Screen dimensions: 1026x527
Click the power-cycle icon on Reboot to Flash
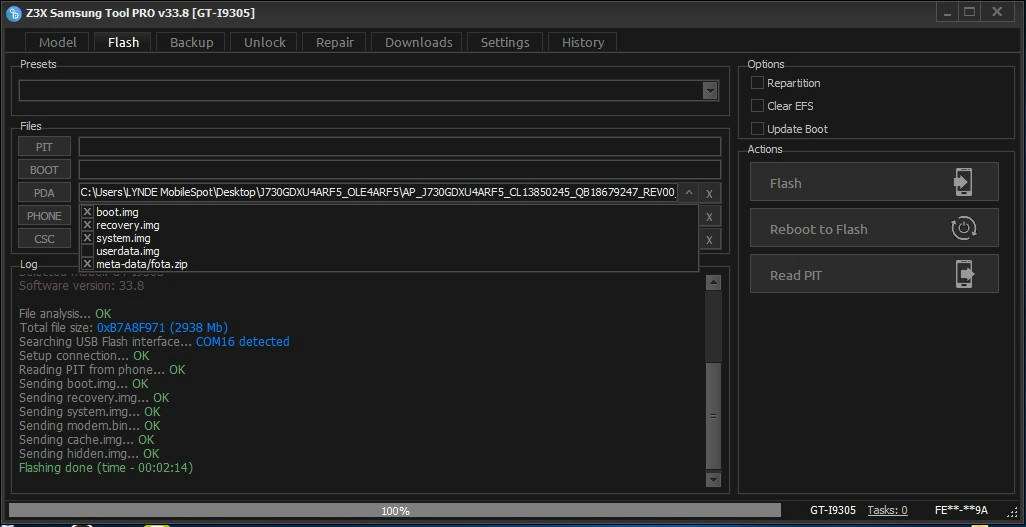pyautogui.click(x=963, y=228)
